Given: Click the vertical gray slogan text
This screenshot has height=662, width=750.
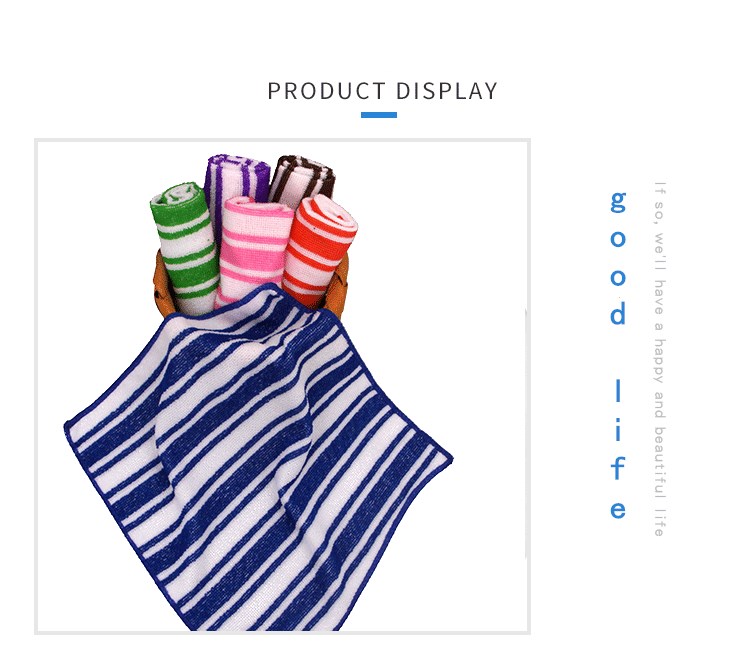Looking at the screenshot, I should 660,359.
